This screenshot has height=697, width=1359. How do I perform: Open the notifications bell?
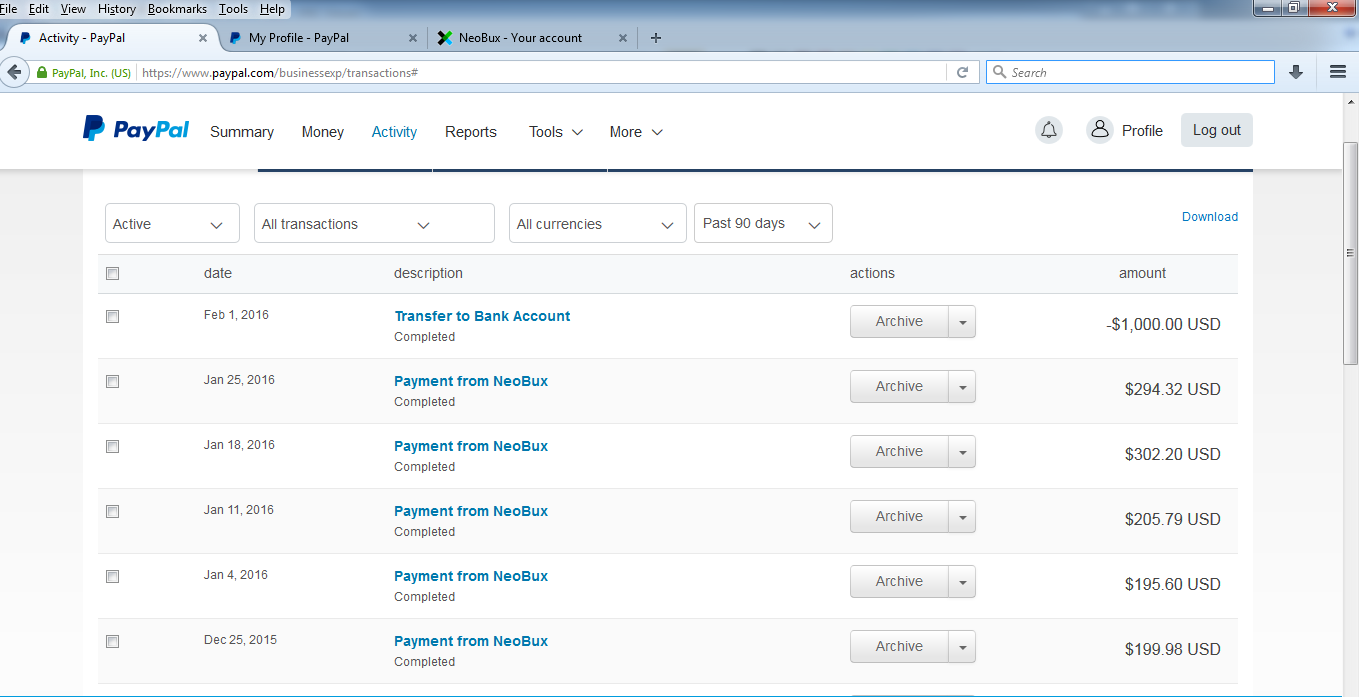pos(1049,131)
